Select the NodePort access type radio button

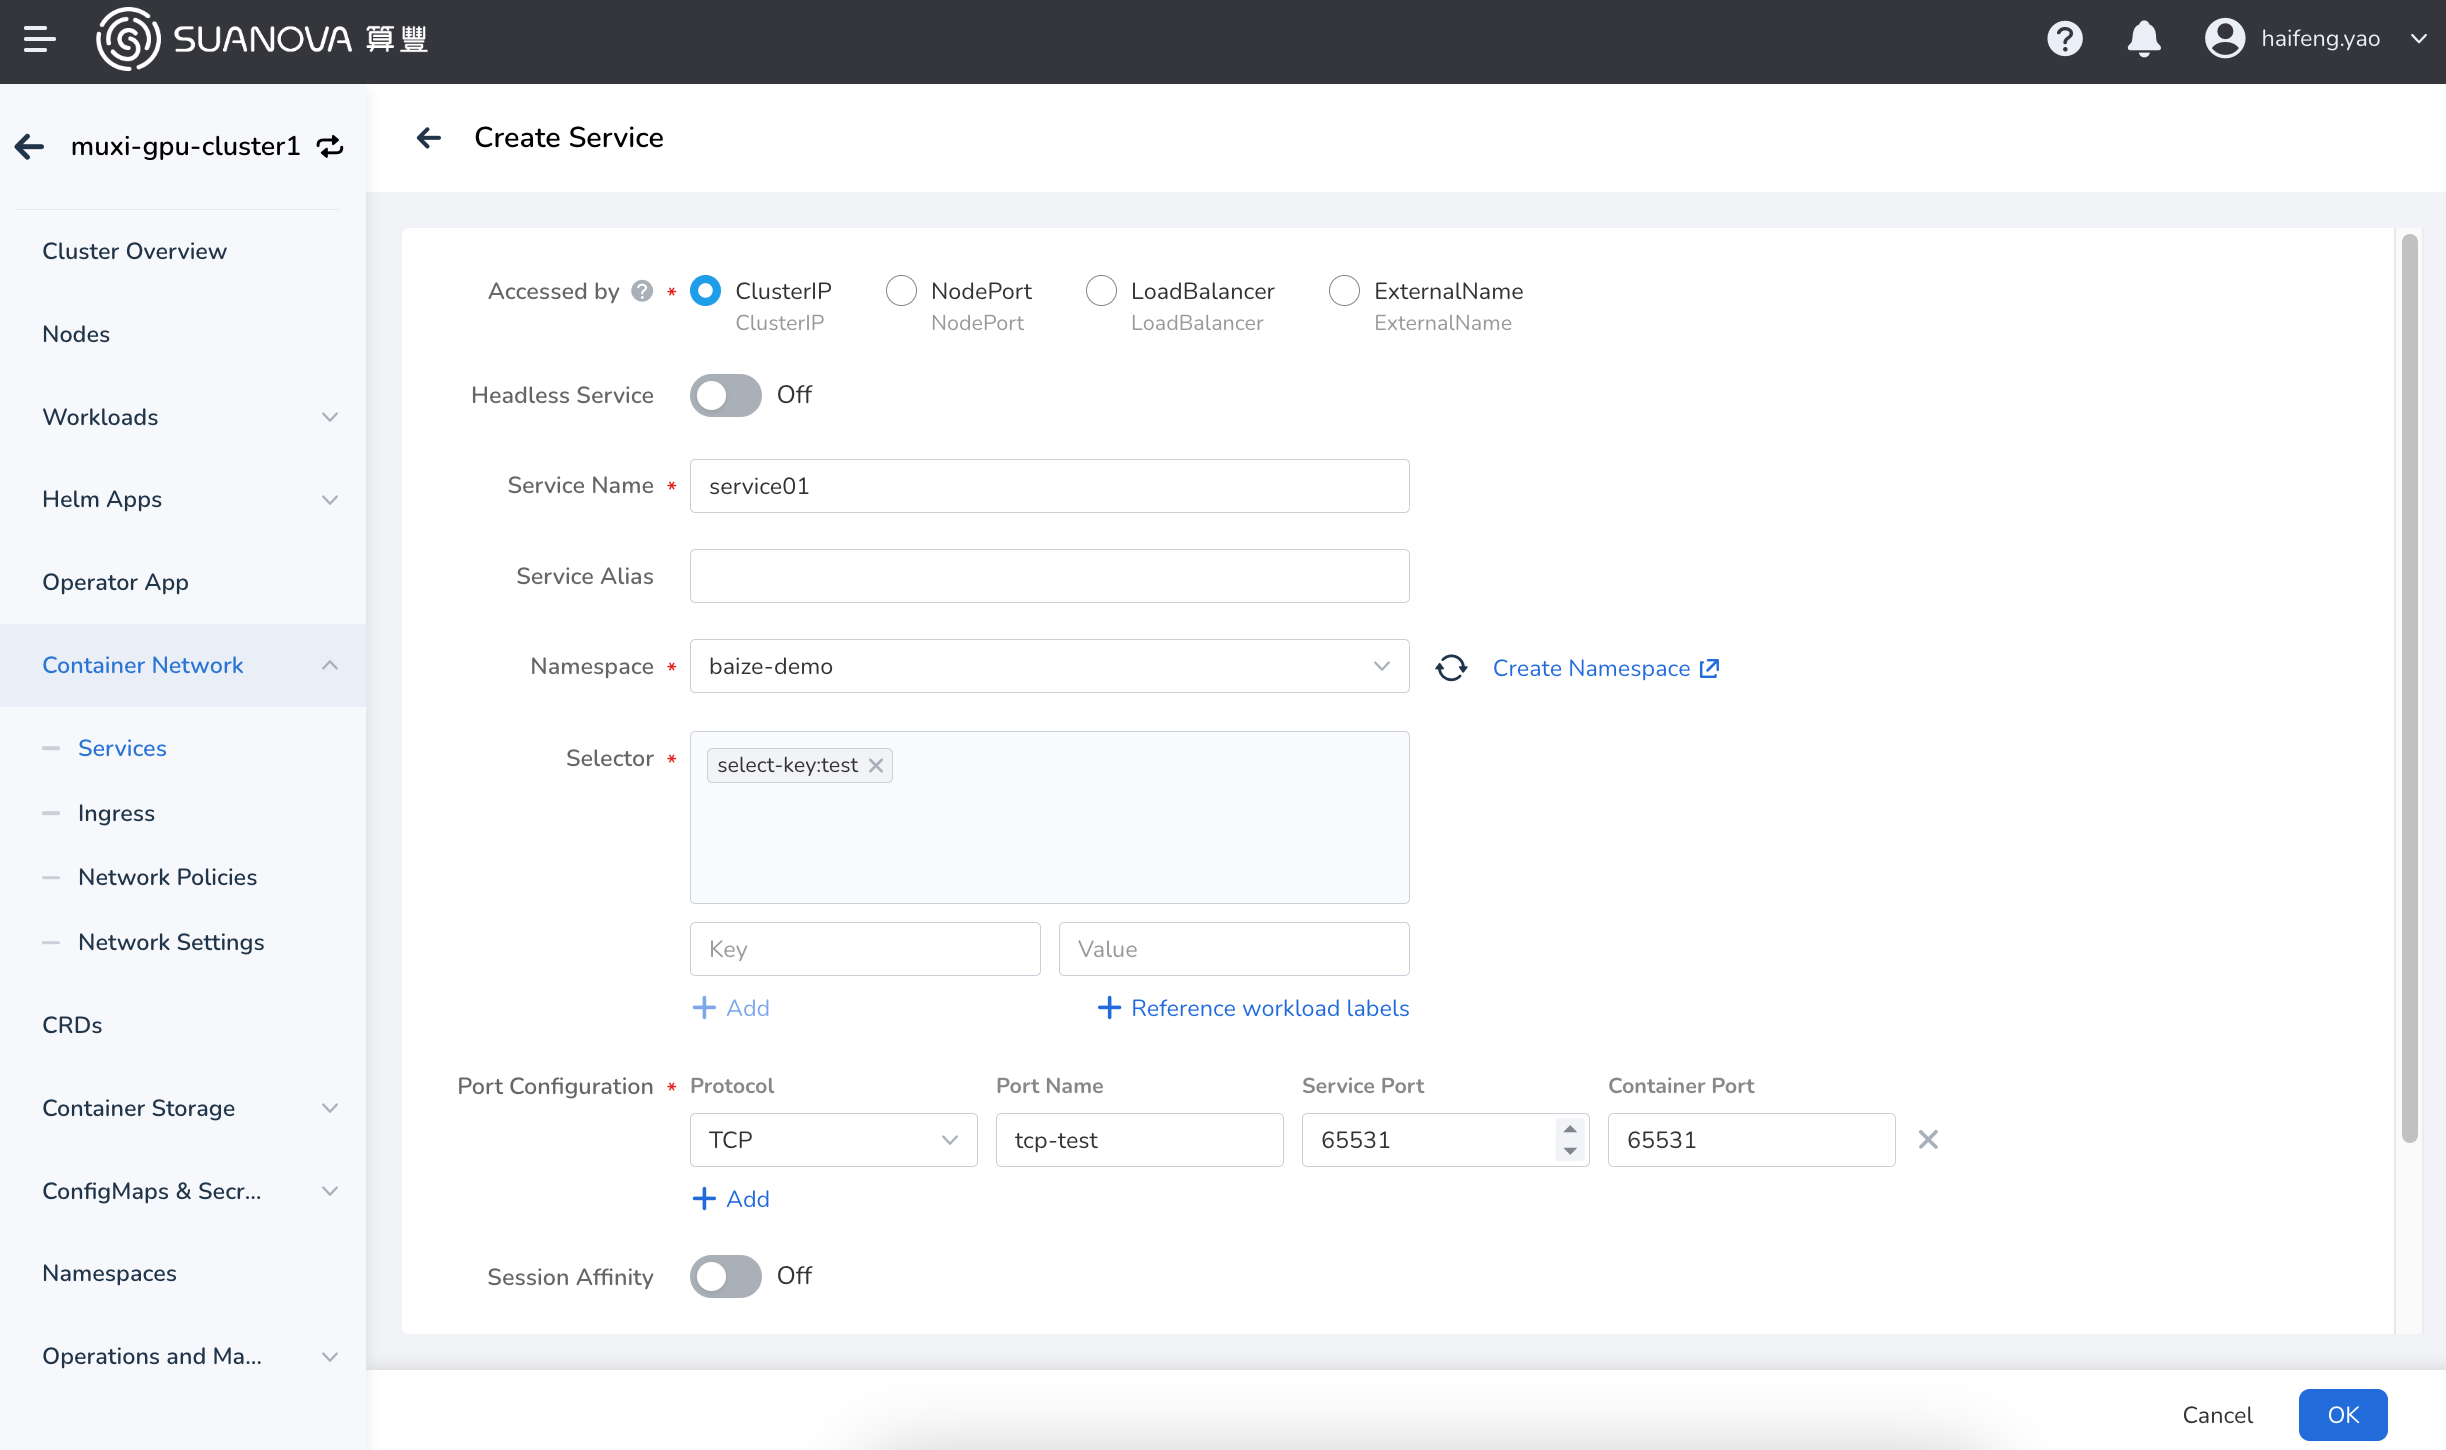coord(901,290)
